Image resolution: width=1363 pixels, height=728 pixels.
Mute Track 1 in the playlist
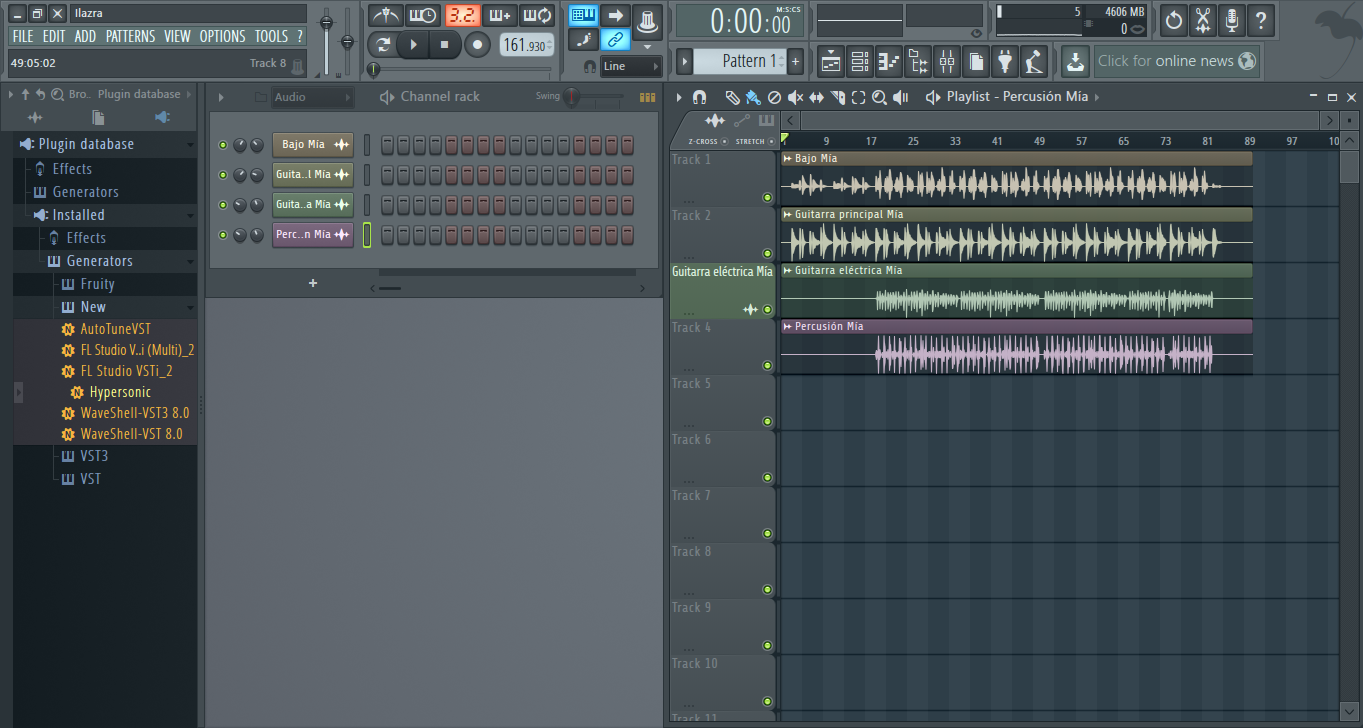pos(767,197)
